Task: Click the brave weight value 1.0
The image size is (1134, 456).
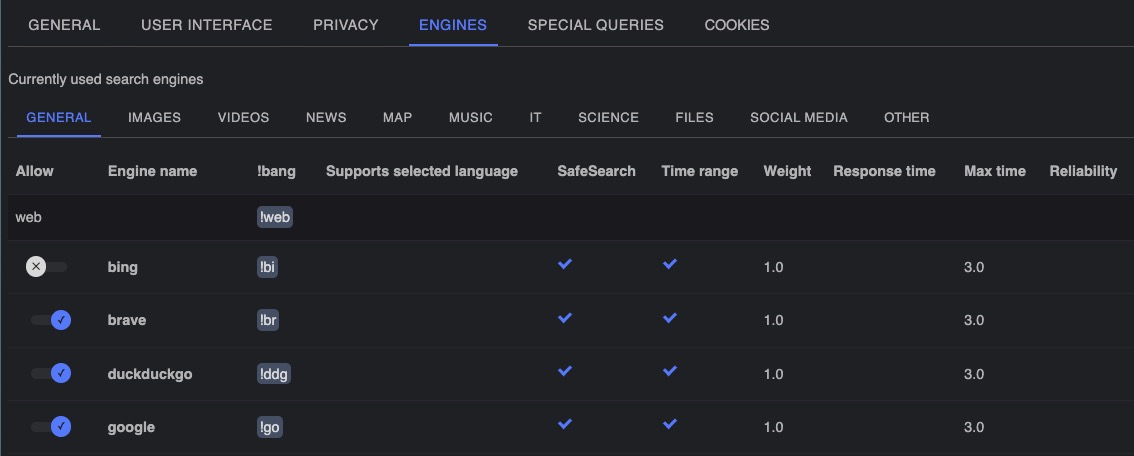Action: 773,320
